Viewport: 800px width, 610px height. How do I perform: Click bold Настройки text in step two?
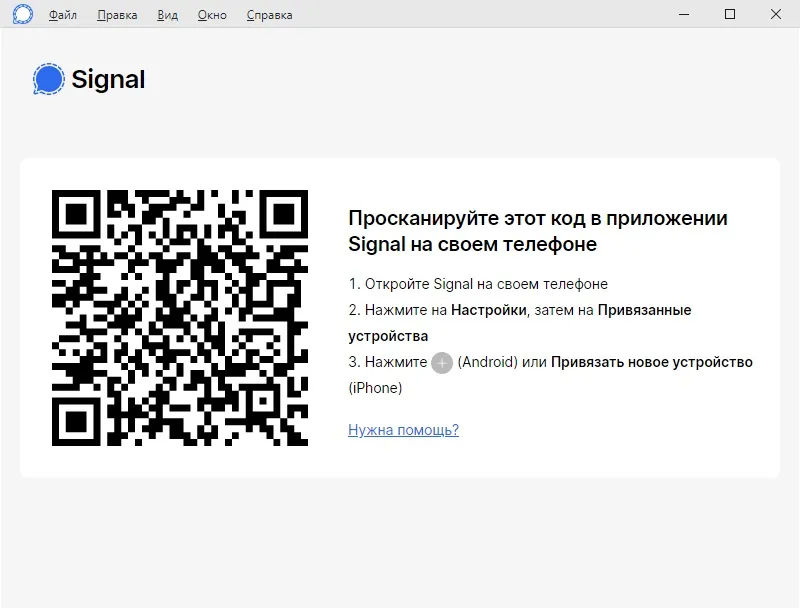(x=489, y=310)
